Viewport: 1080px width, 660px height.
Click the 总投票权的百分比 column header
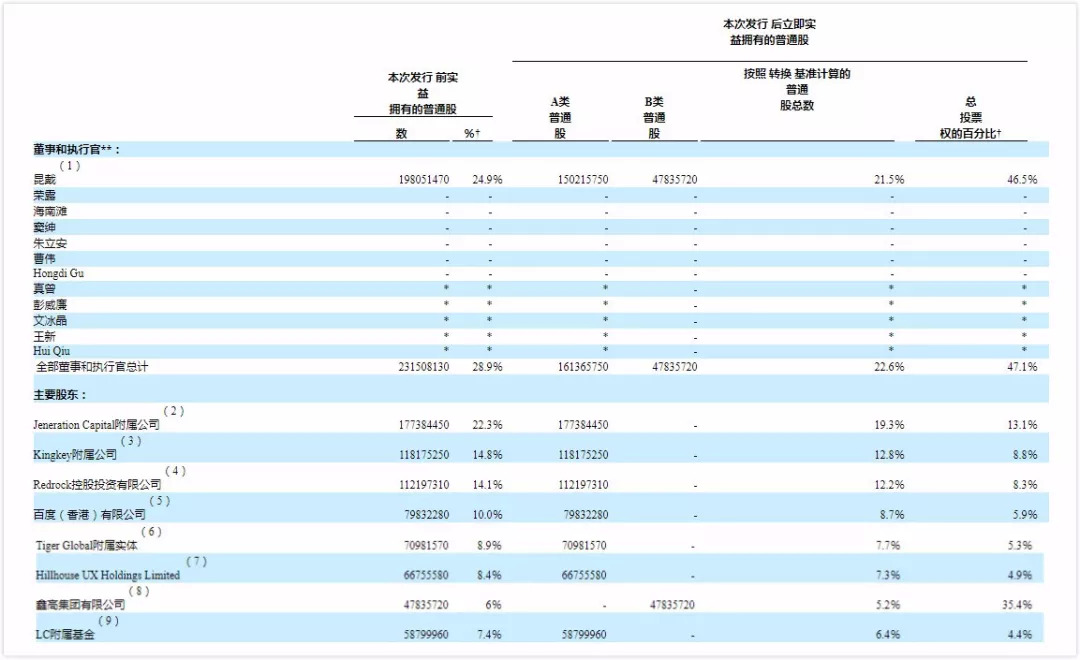(x=970, y=118)
